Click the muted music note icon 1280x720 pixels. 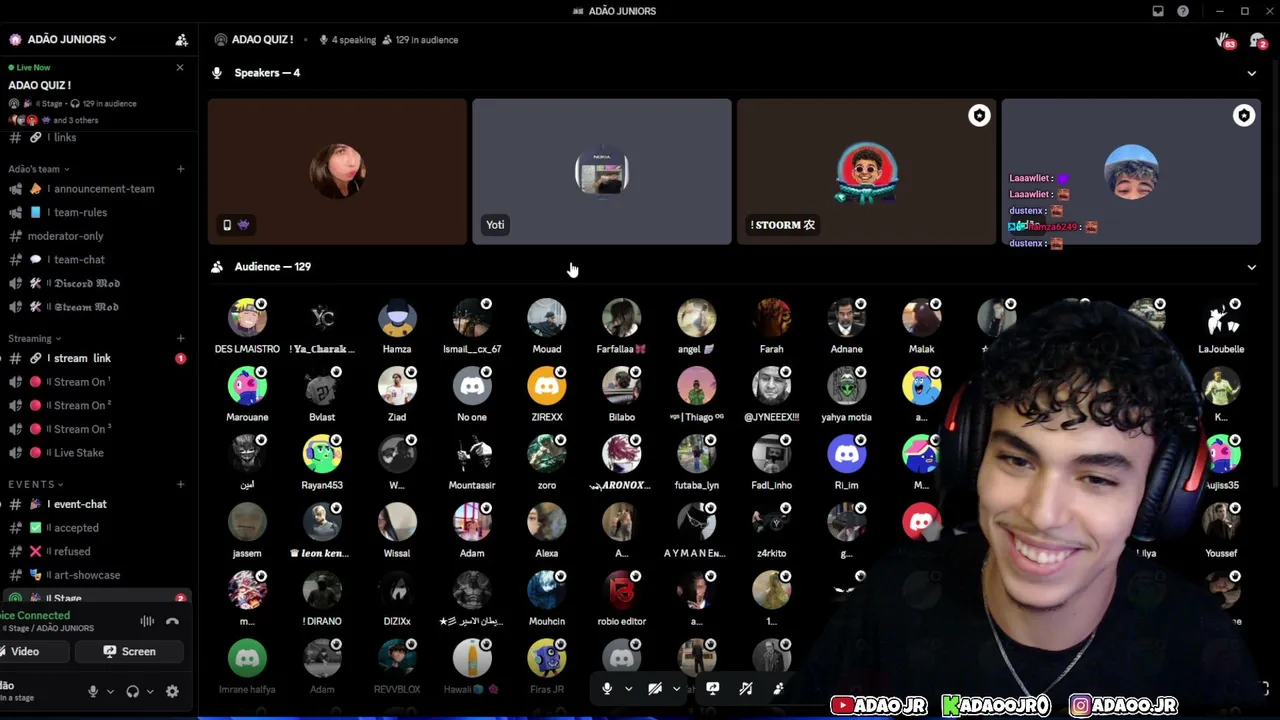(x=746, y=688)
